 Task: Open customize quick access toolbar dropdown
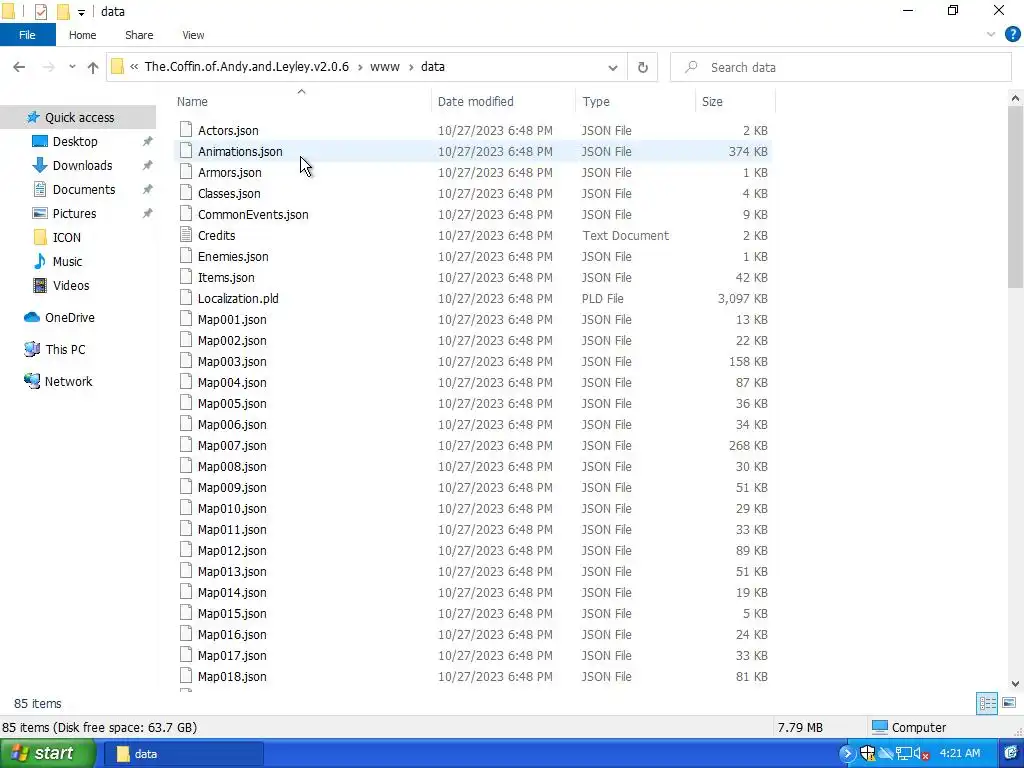click(x=81, y=12)
